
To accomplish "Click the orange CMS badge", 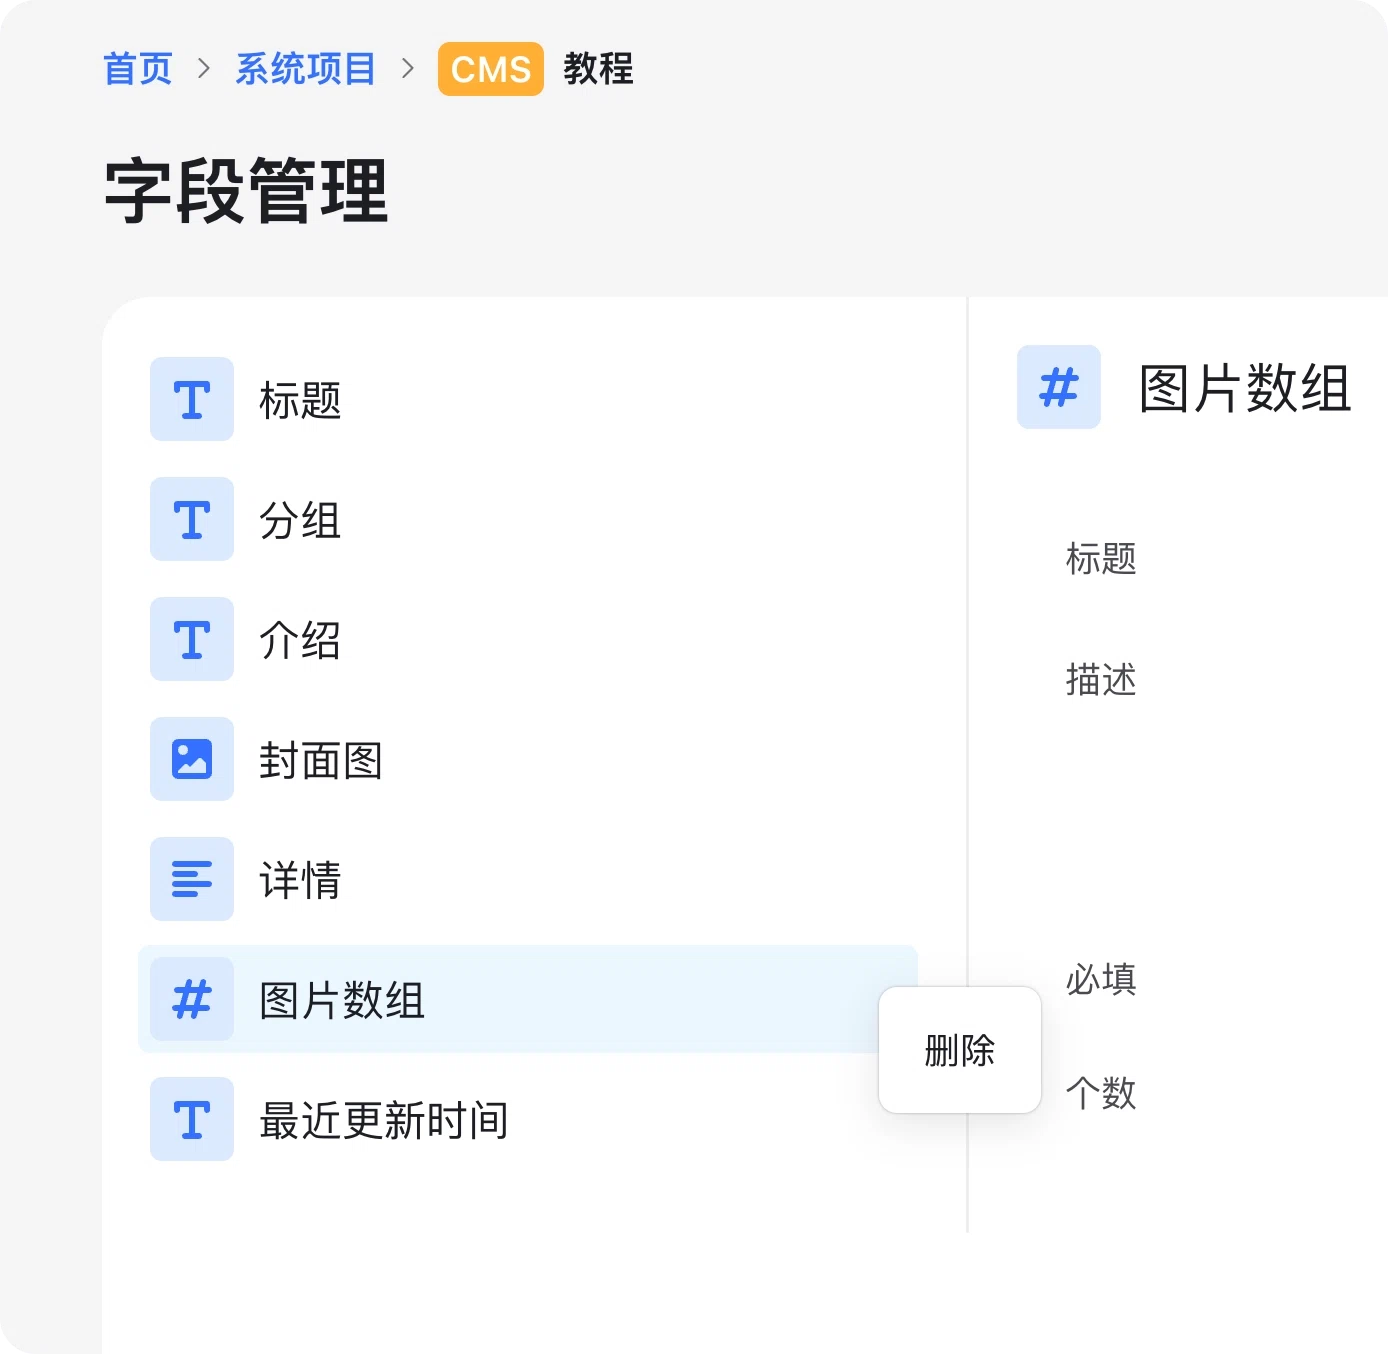I will point(491,69).
